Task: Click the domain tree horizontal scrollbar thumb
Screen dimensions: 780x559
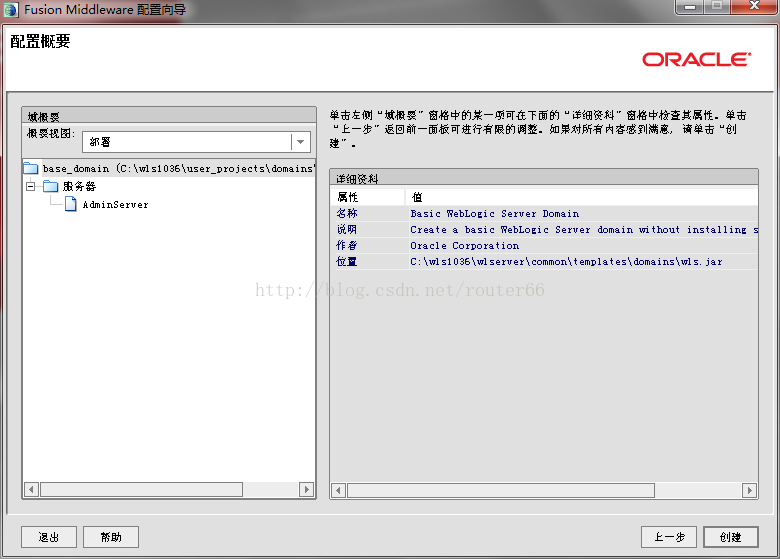Action: [141, 489]
